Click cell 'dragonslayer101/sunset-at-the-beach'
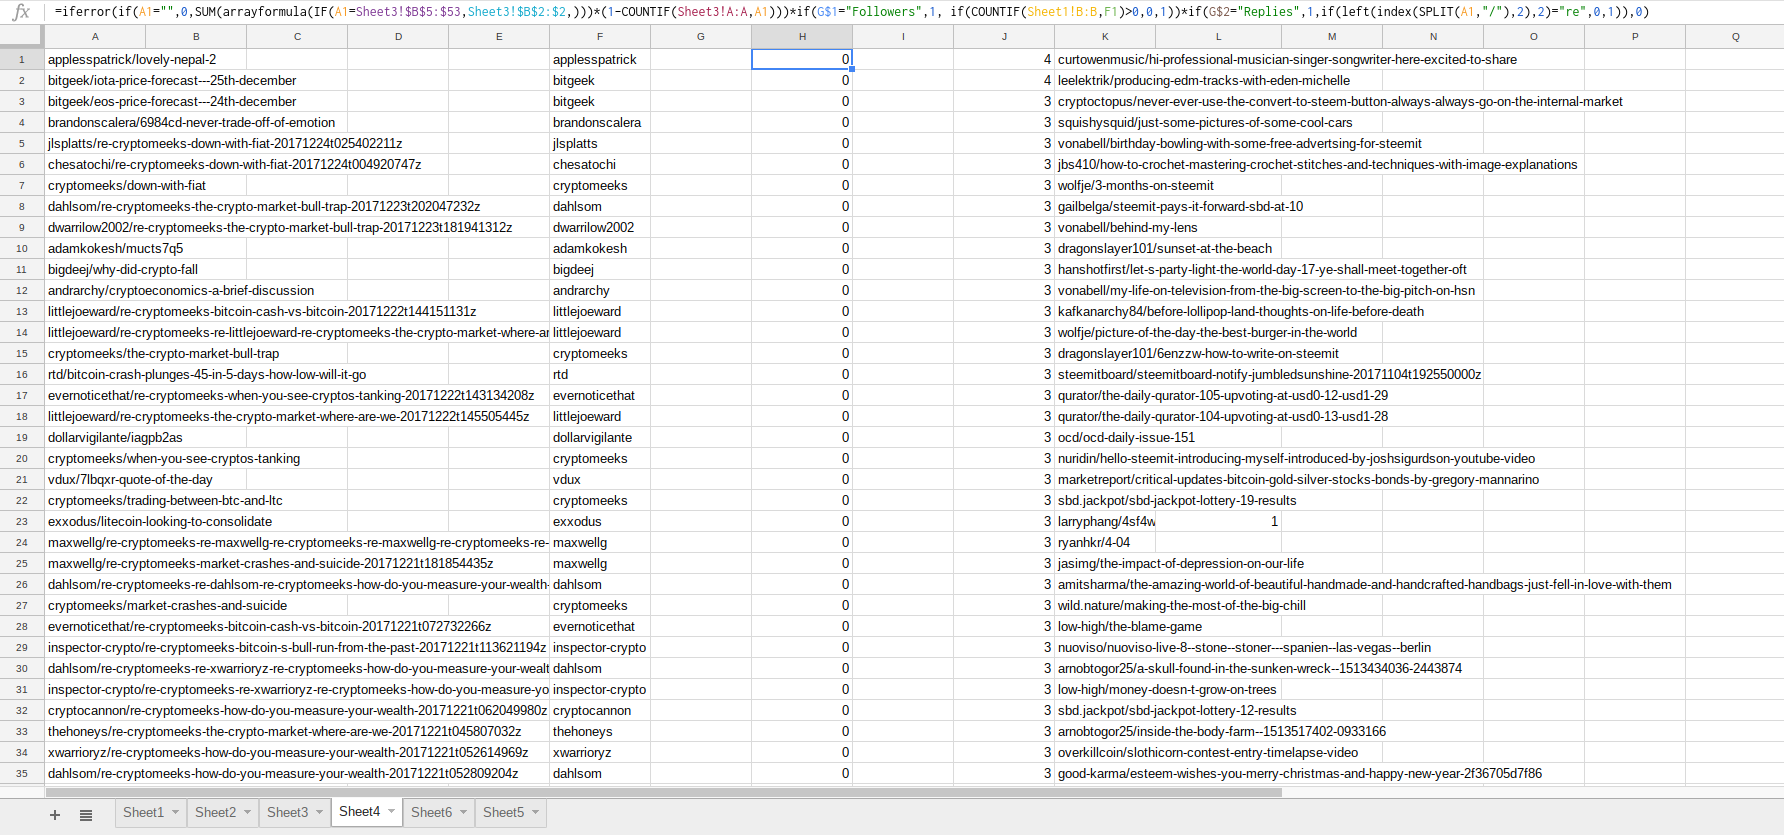This screenshot has height=835, width=1784. [1165, 248]
